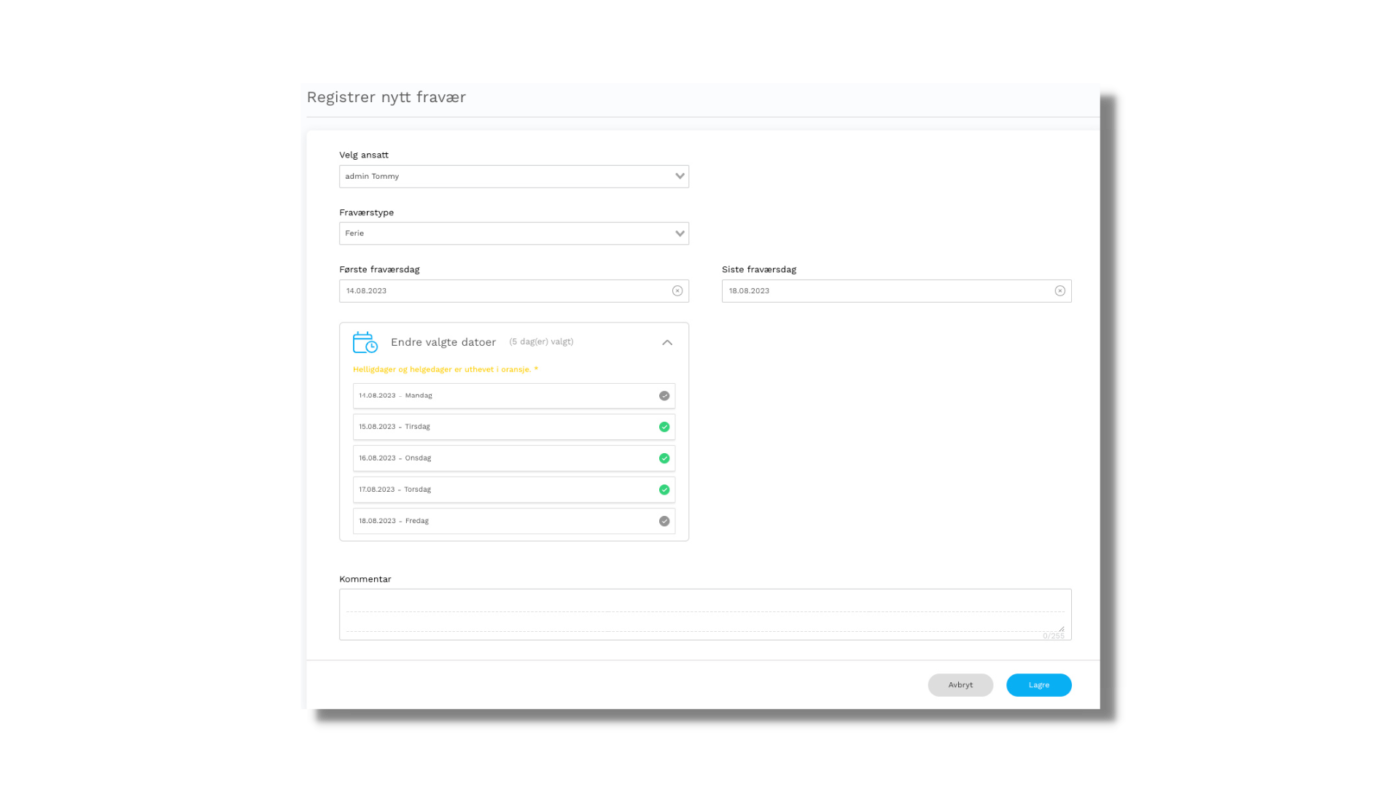Toggle the Fredag check icon
The width and height of the screenshot is (1400, 788).
point(664,521)
